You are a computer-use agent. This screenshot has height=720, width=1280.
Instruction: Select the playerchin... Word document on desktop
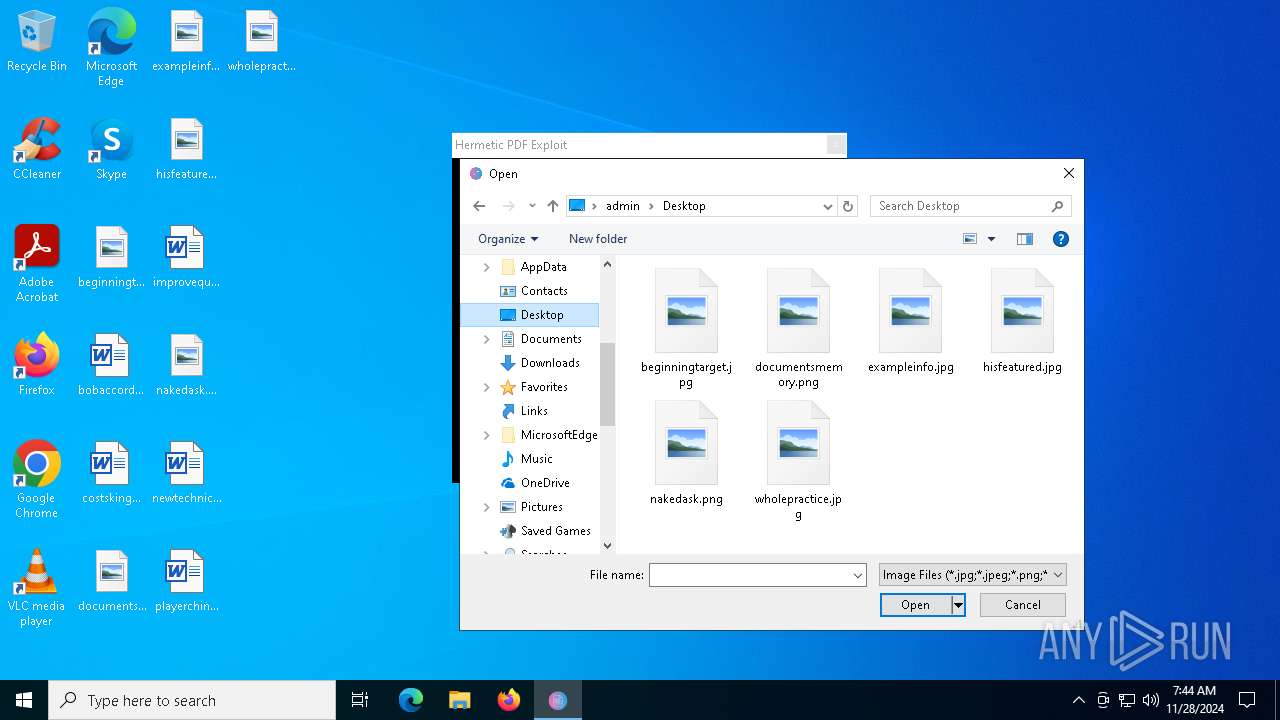pos(186,581)
